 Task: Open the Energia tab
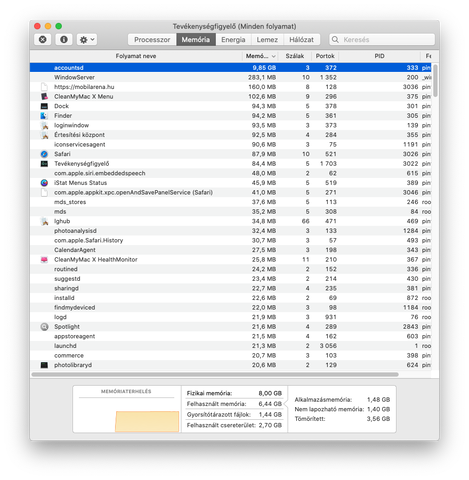(x=233, y=40)
